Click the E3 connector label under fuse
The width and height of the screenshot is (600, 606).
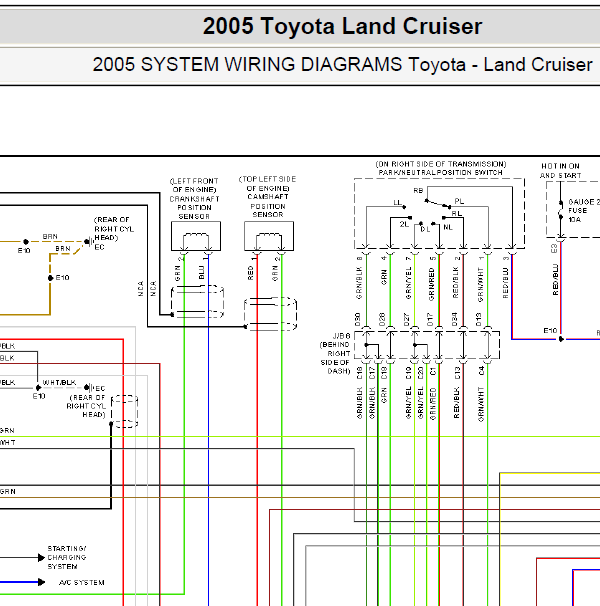[x=554, y=249]
